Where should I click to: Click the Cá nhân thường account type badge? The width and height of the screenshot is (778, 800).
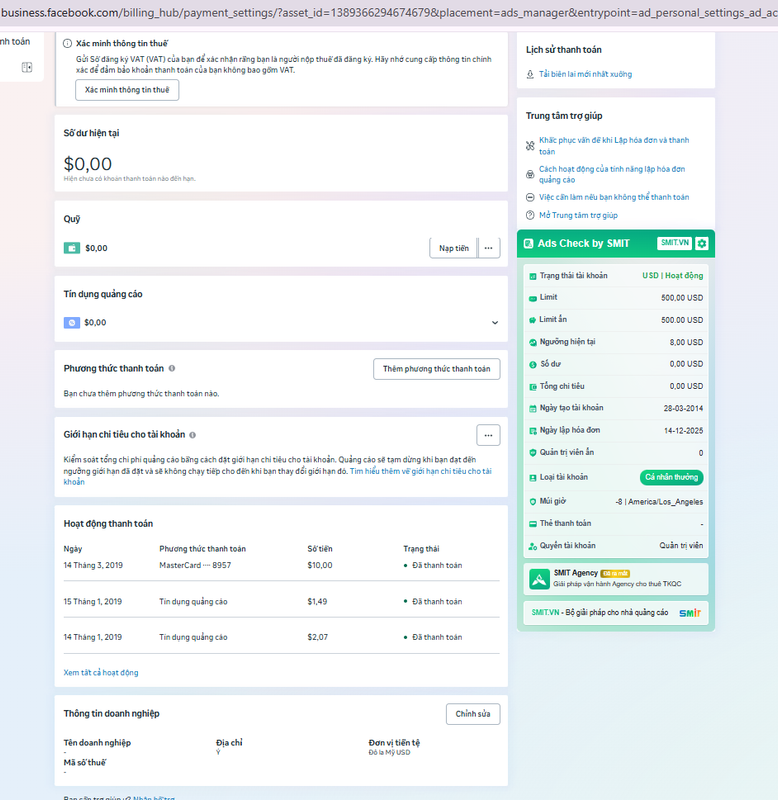671,477
